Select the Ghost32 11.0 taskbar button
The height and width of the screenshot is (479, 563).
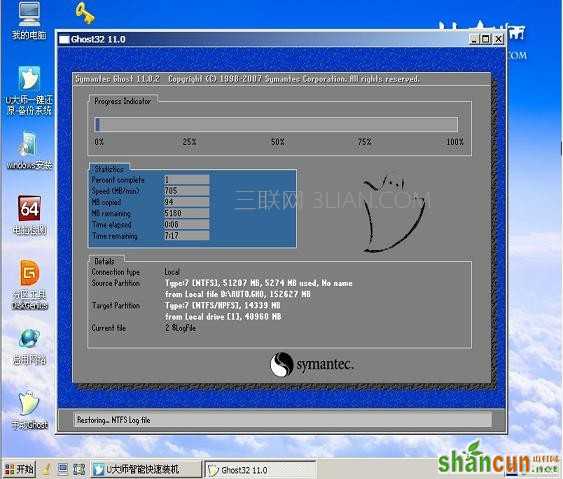(260, 470)
